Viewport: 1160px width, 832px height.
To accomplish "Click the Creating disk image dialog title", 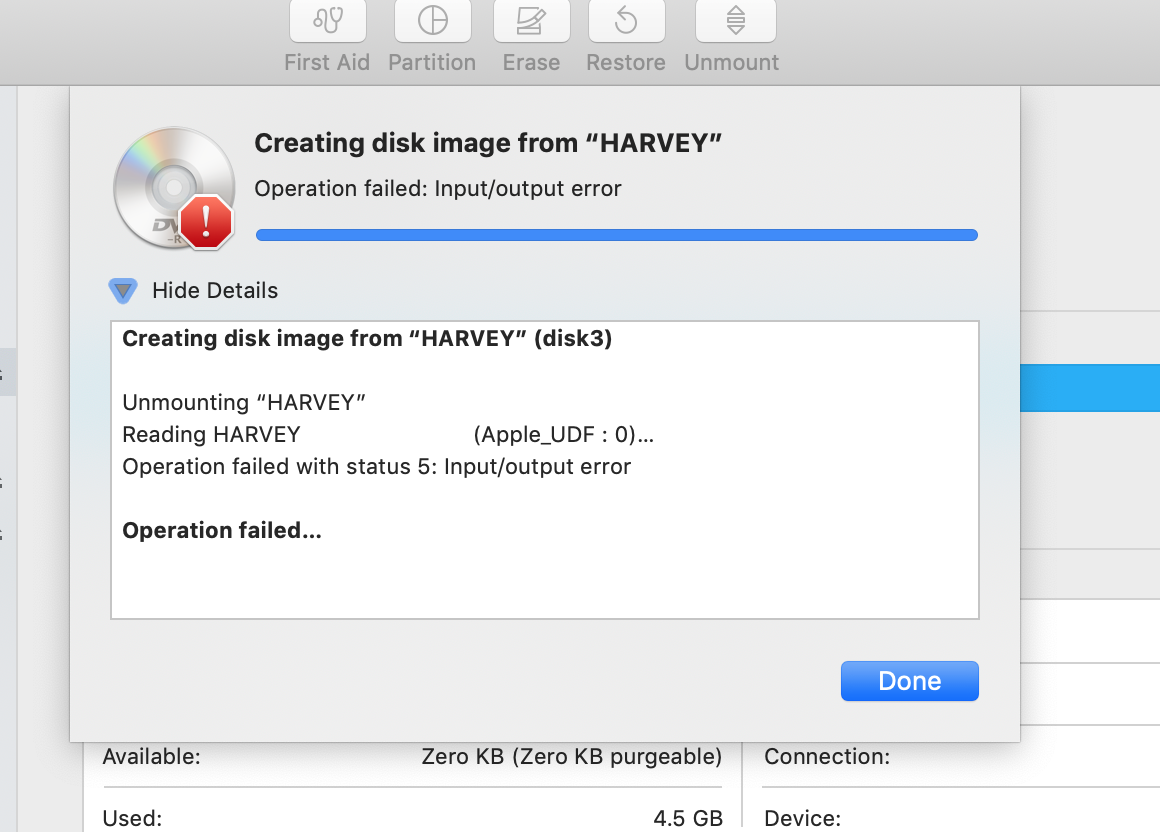I will coord(488,143).
